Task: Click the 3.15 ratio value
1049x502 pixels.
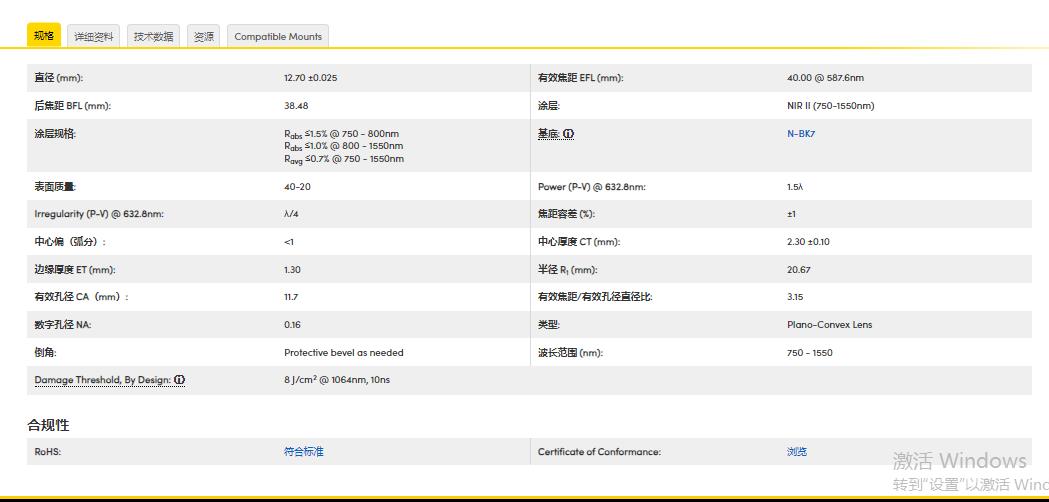Action: 795,297
